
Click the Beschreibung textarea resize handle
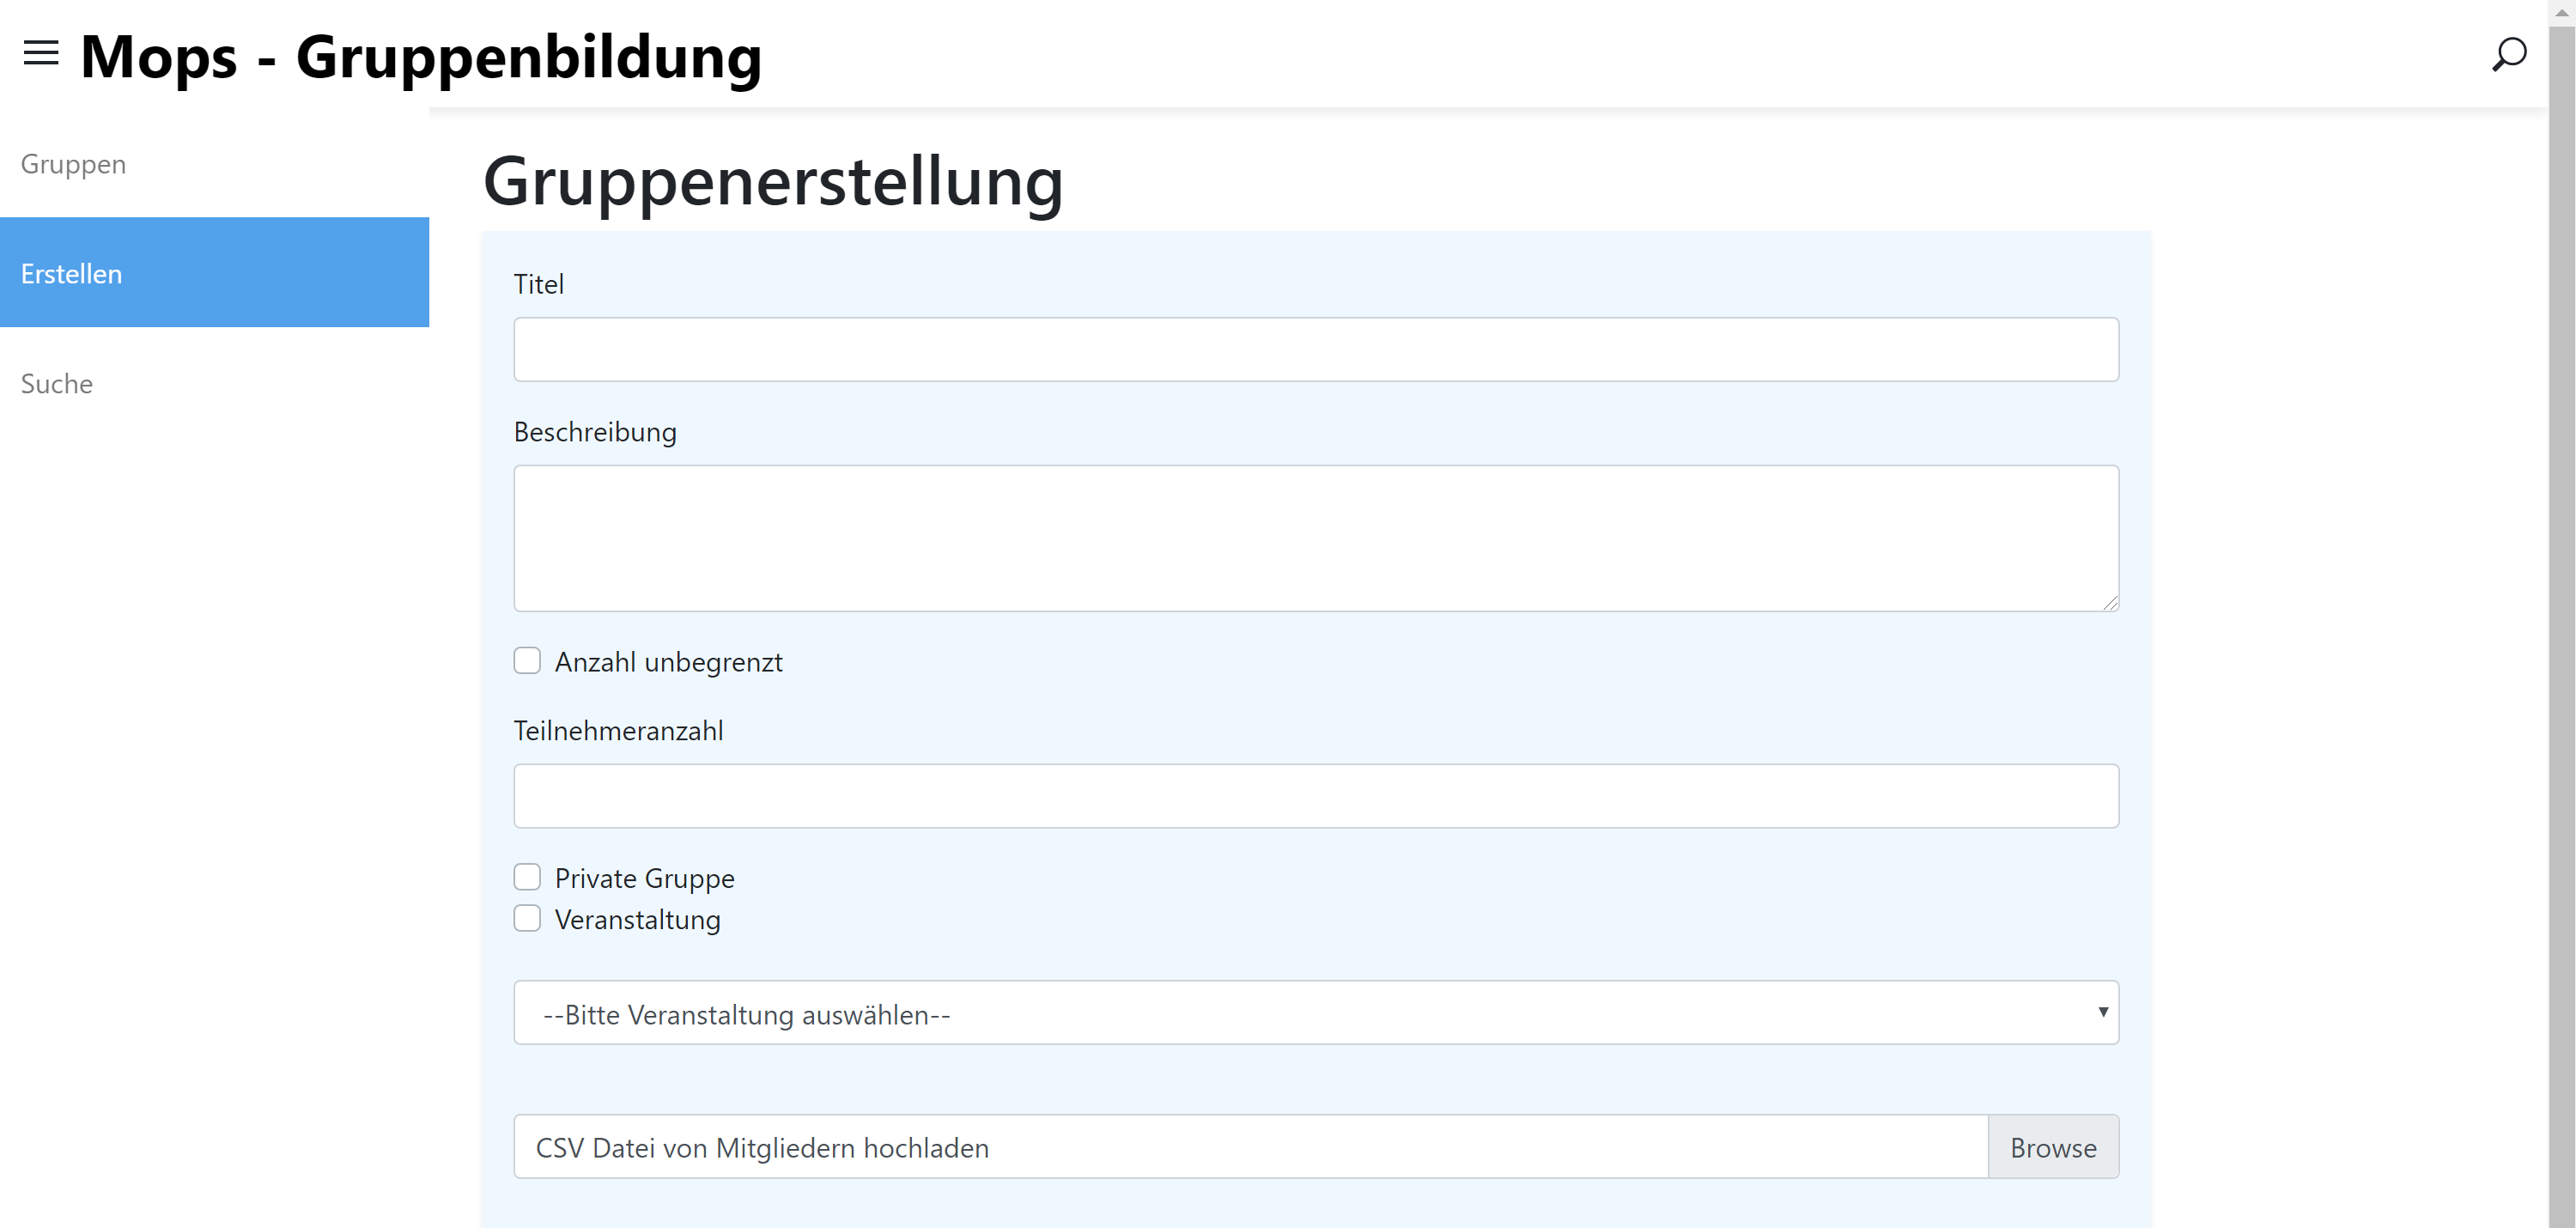[2109, 602]
